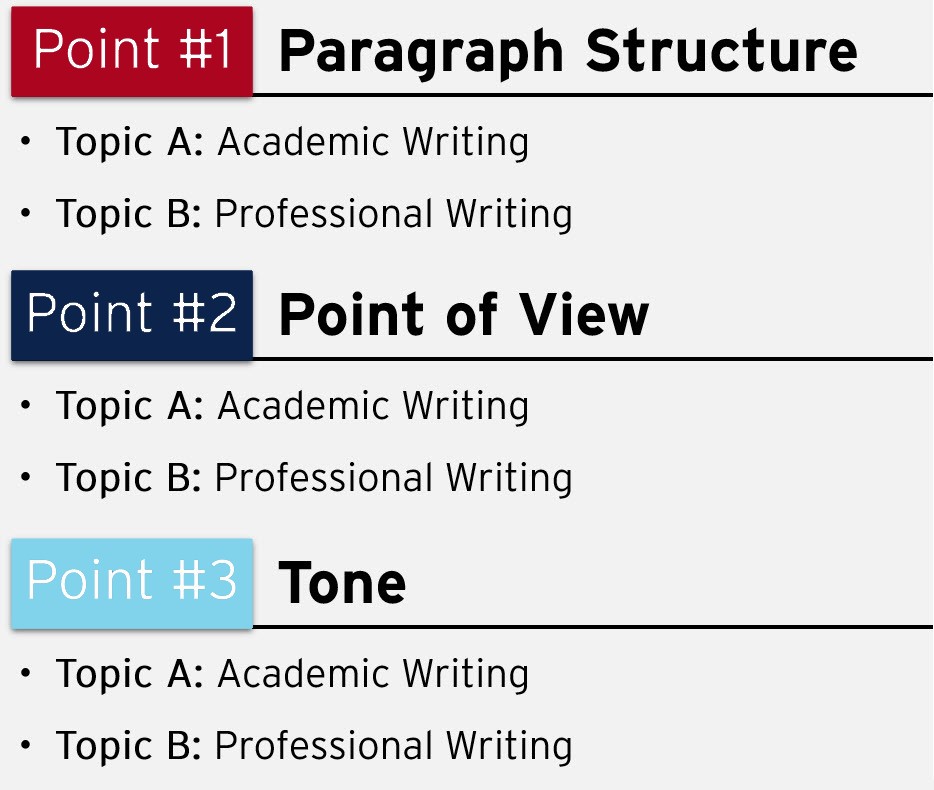The image size is (934, 790).
Task: Click "Academic Writing" under Paragraph Structure
Action: (x=373, y=142)
